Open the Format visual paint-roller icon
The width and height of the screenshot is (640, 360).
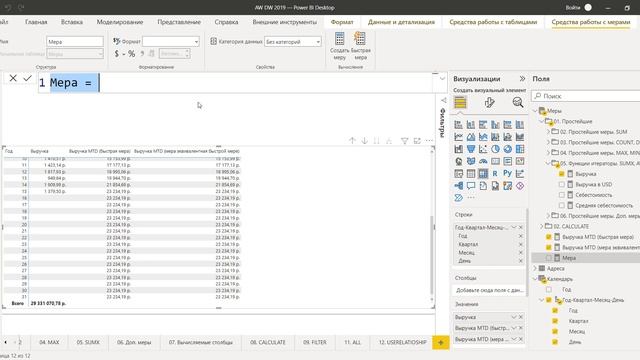[x=489, y=102]
